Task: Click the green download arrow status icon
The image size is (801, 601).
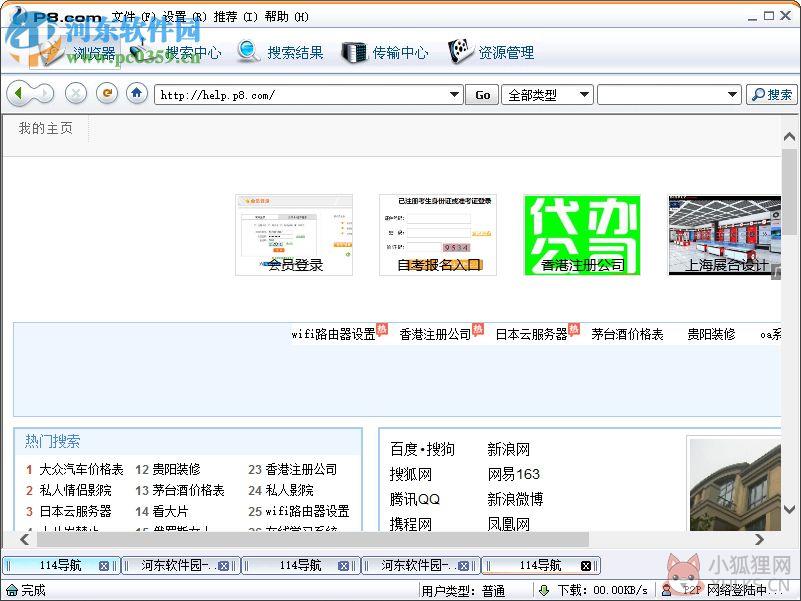Action: pyautogui.click(x=544, y=590)
